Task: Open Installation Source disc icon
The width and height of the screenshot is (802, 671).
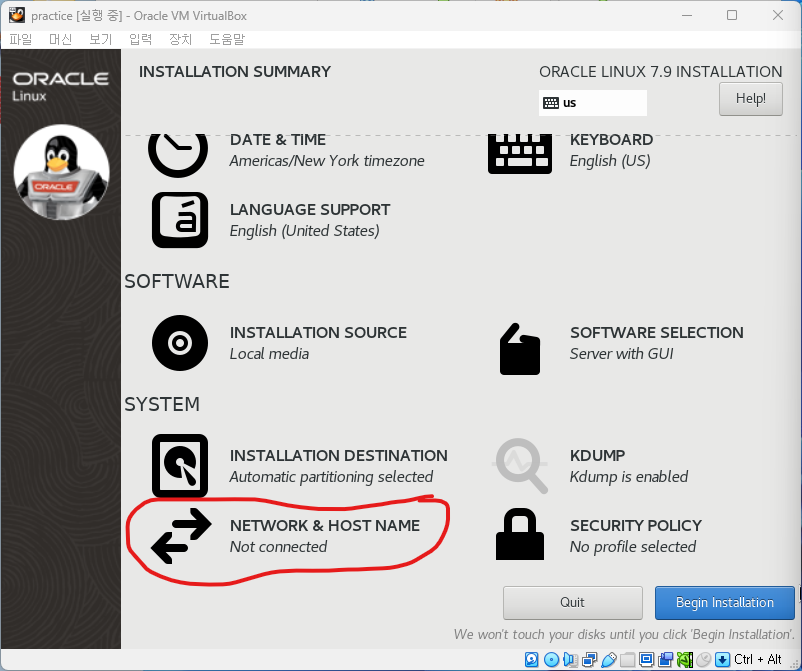Action: coord(180,343)
